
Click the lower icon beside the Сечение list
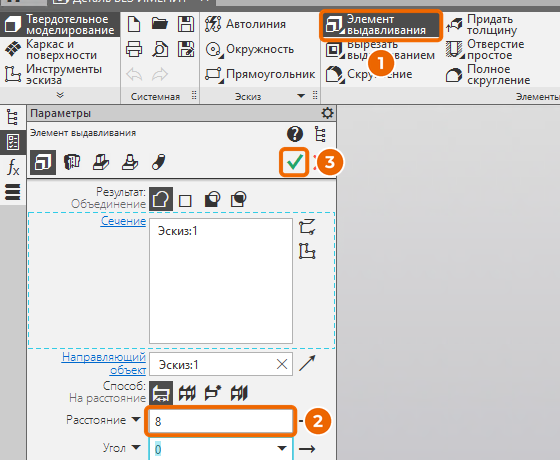coord(307,251)
